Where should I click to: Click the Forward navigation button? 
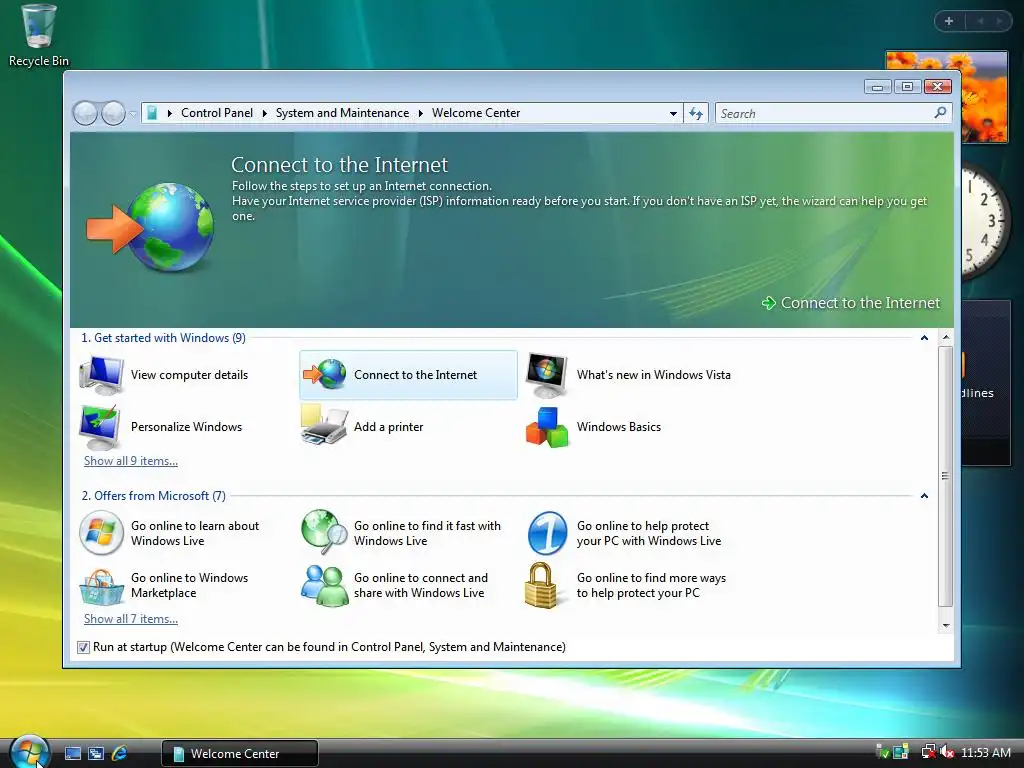pos(114,114)
